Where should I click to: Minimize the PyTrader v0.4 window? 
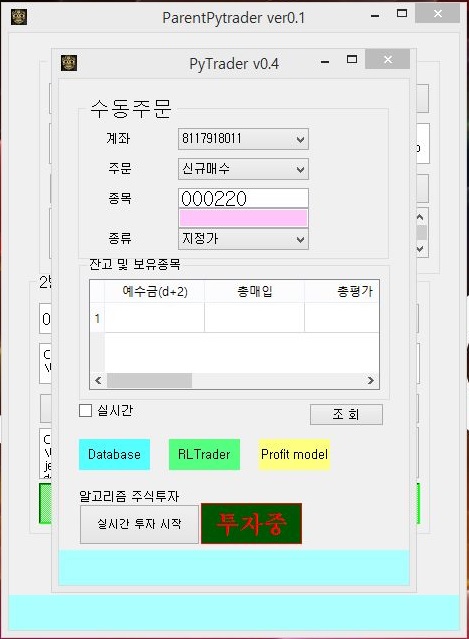pyautogui.click(x=325, y=62)
